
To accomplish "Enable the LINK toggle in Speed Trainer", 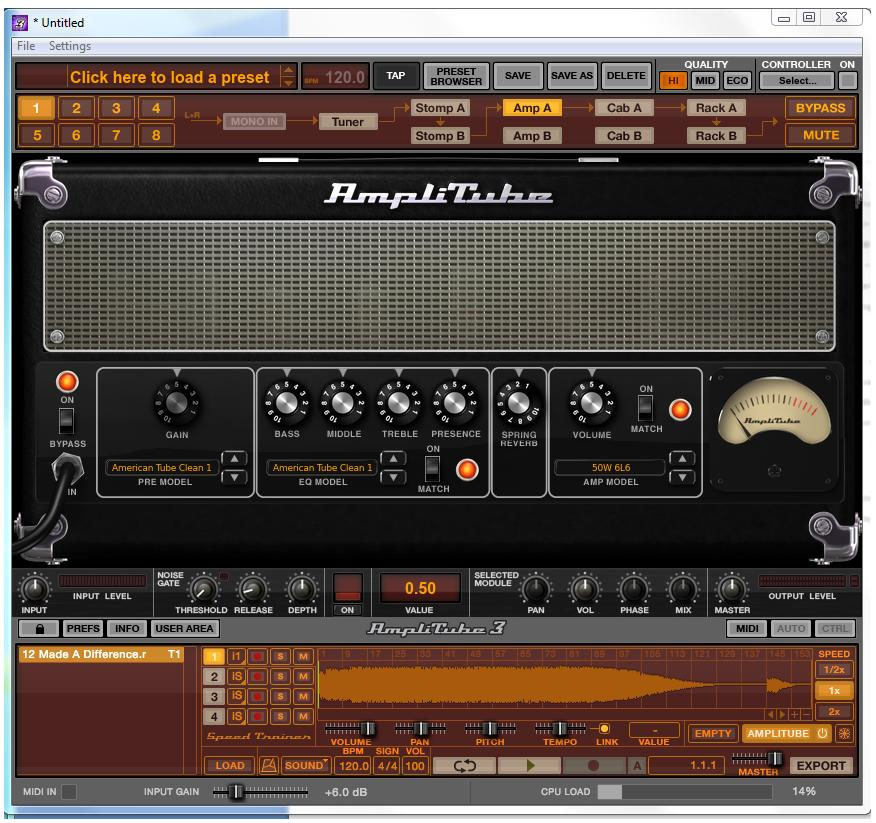I will pos(604,729).
